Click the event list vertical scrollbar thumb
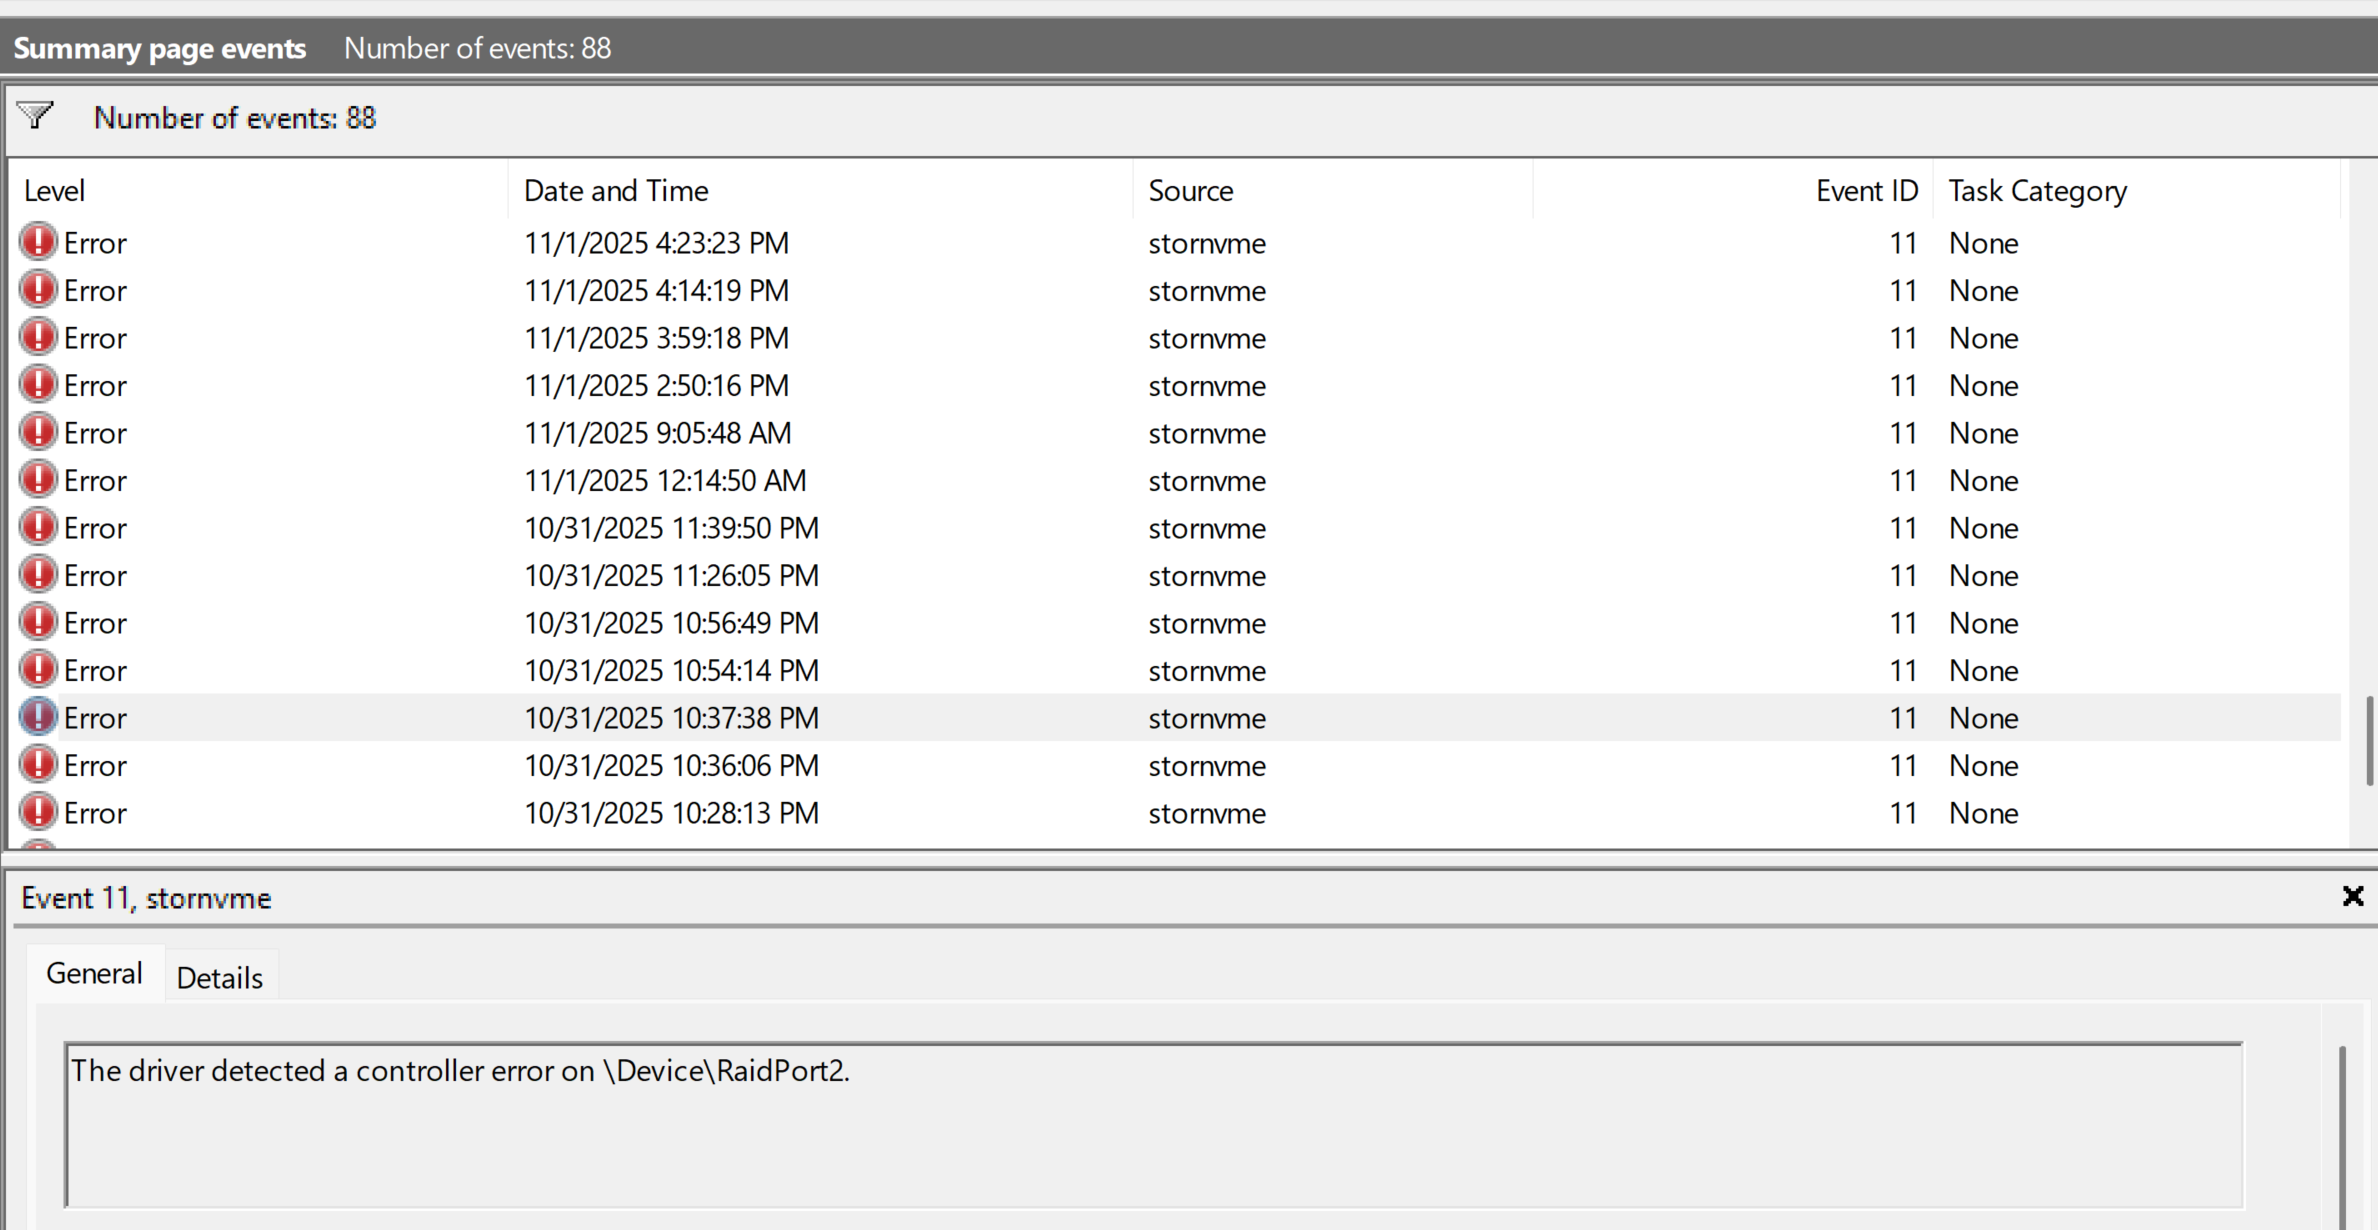This screenshot has width=2378, height=1230. point(2369,740)
